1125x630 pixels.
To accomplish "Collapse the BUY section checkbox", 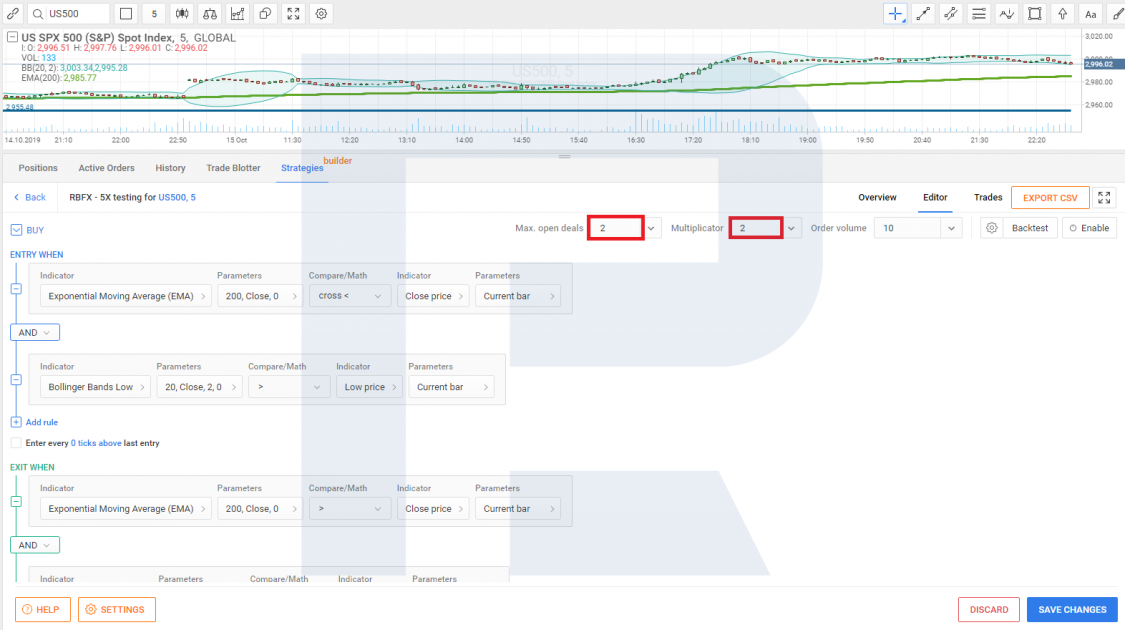I will click(x=16, y=230).
